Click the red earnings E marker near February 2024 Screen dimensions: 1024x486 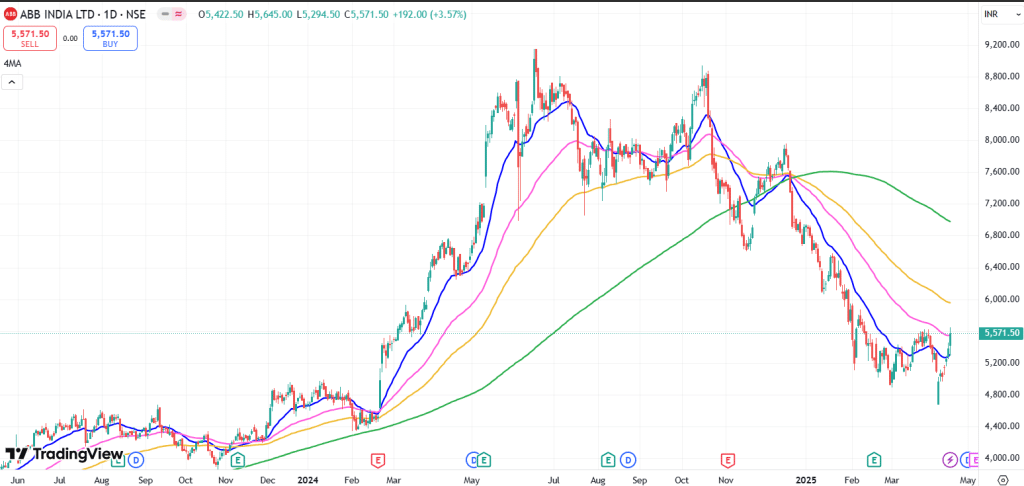click(377, 460)
